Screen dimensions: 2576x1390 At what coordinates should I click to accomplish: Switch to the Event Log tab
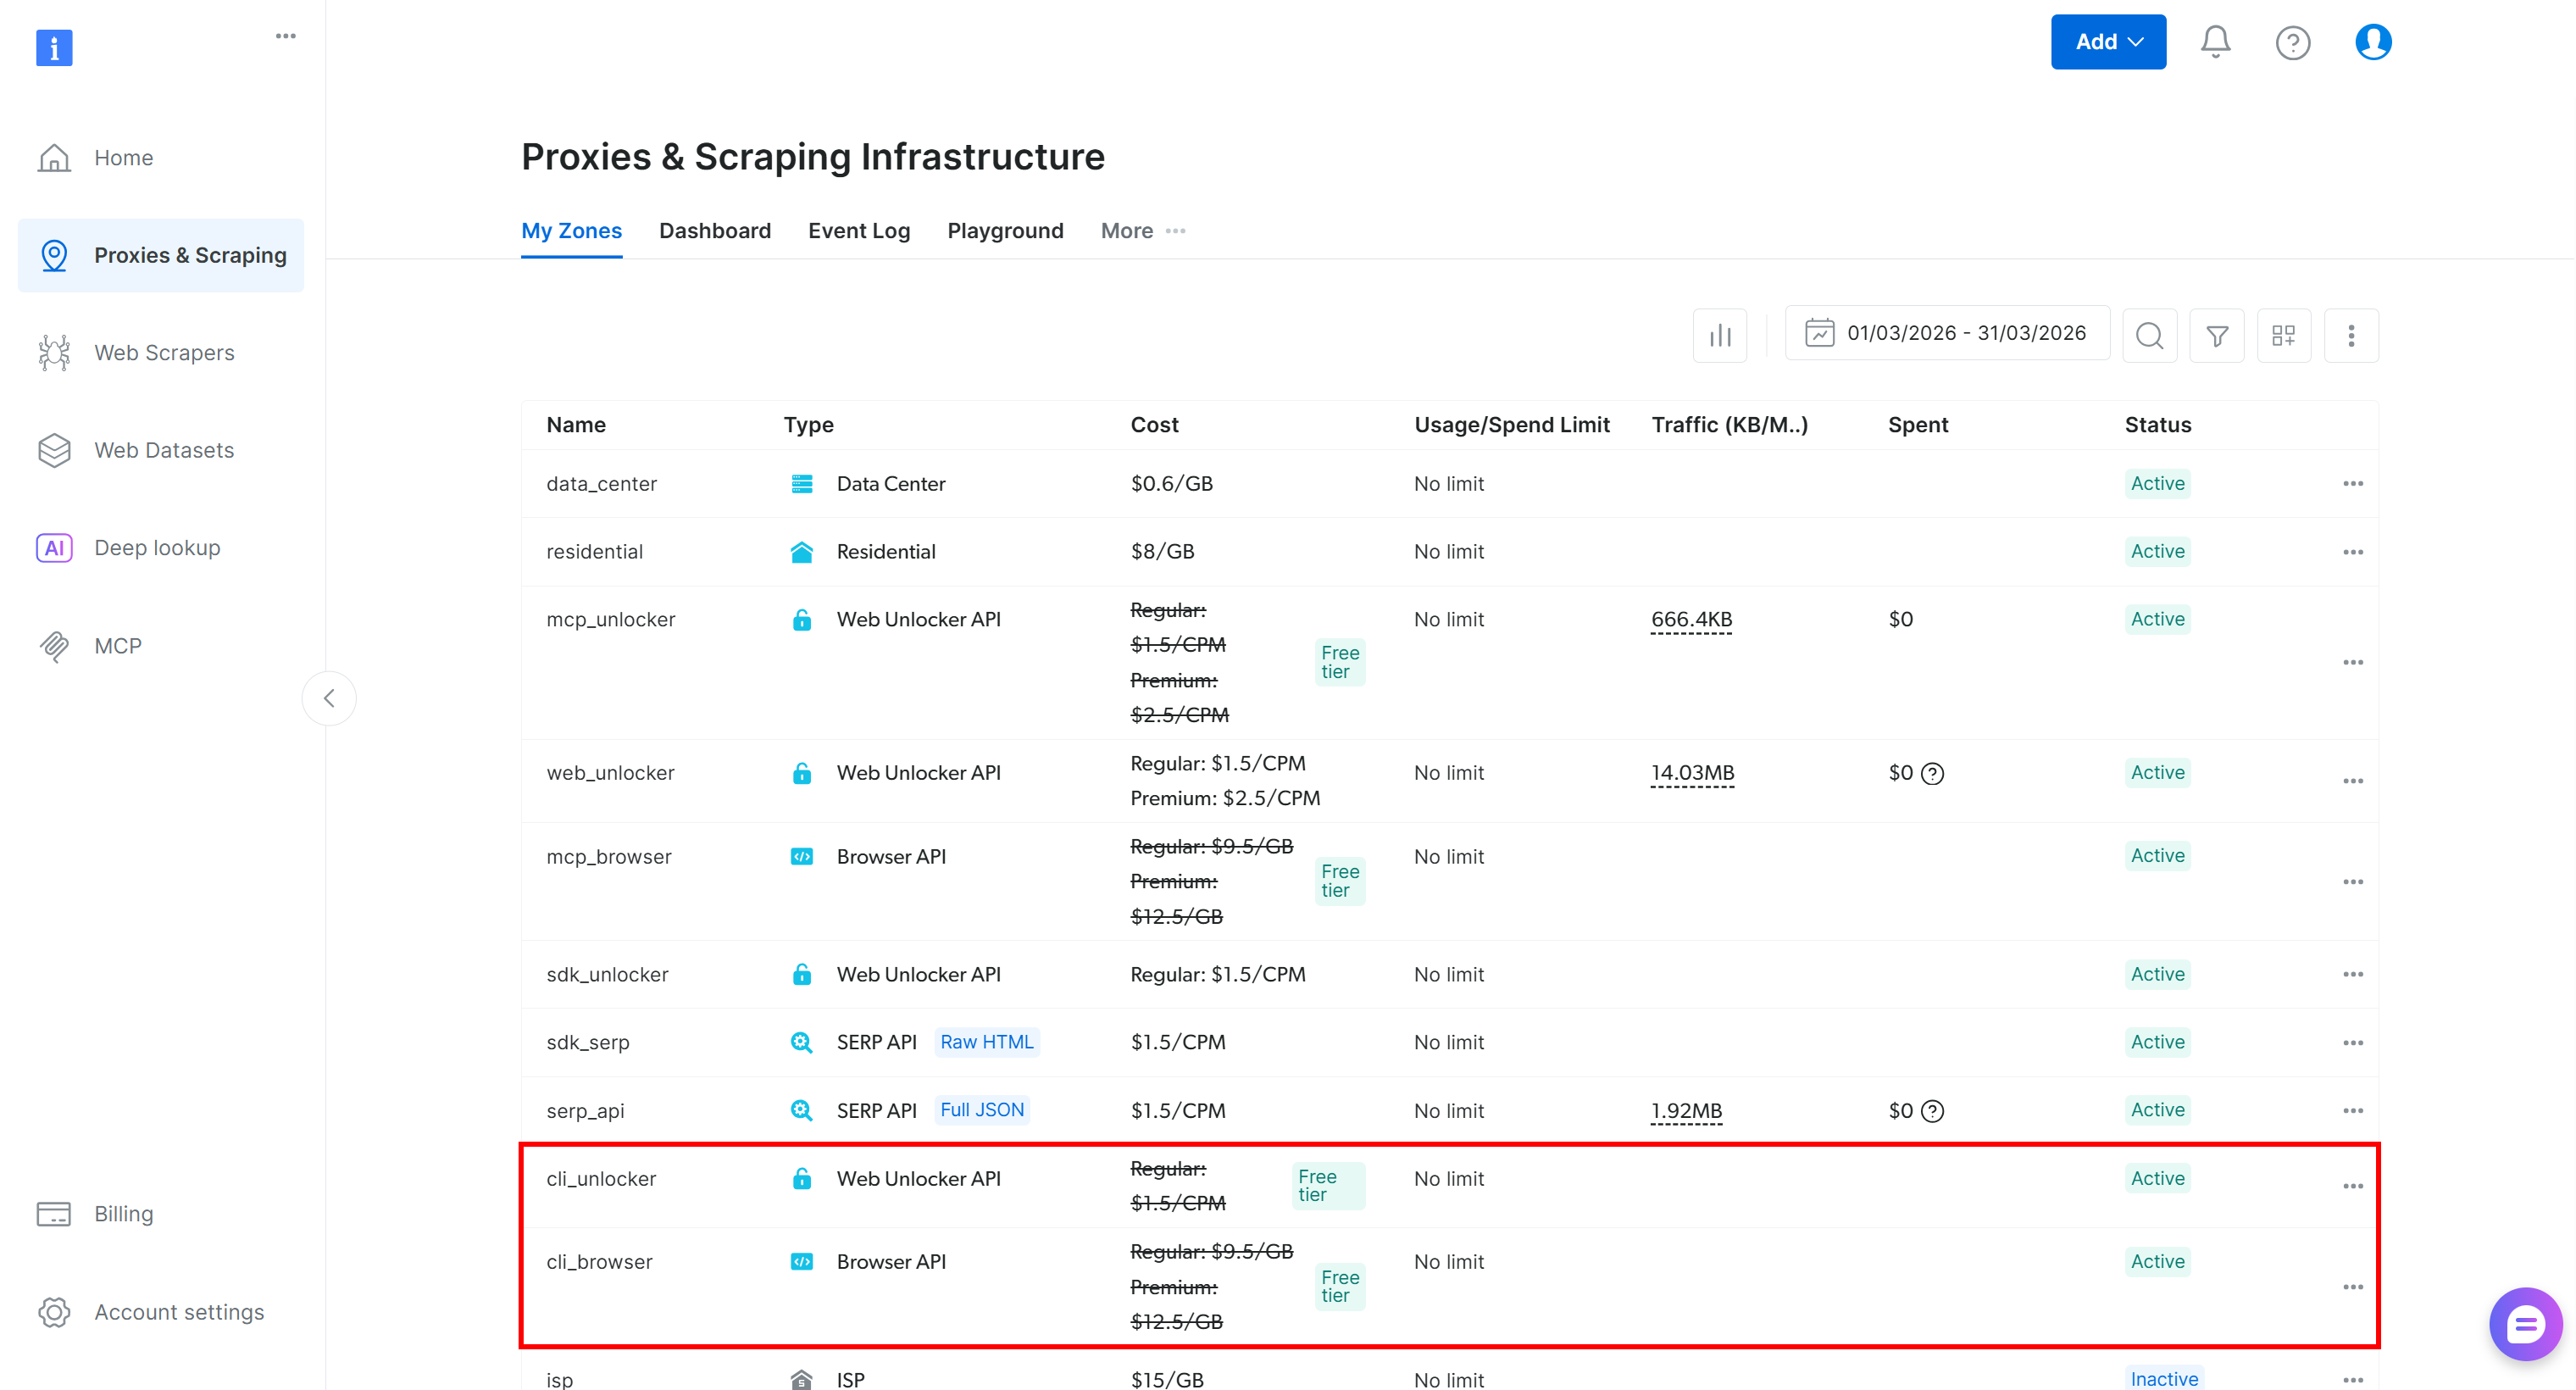[859, 231]
